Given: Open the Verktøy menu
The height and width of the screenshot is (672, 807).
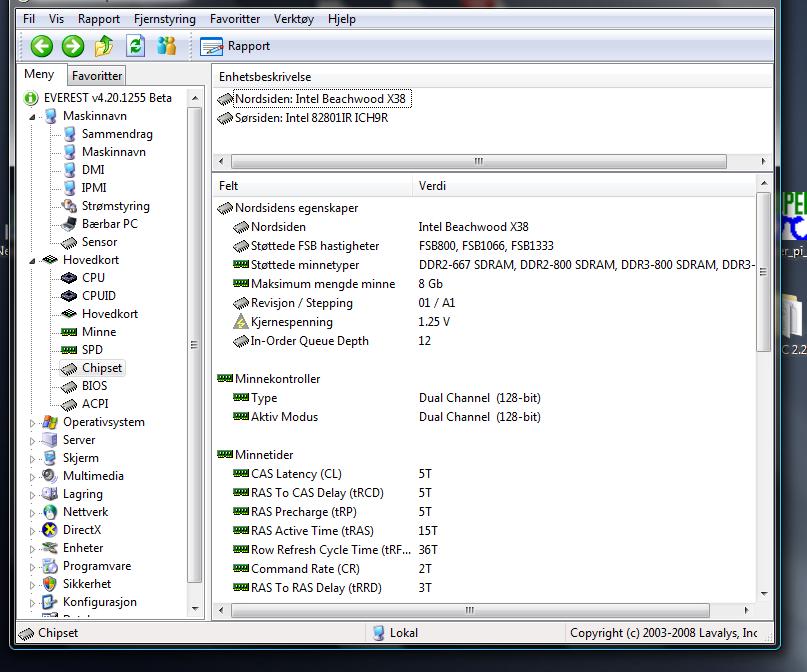Looking at the screenshot, I should click(293, 19).
